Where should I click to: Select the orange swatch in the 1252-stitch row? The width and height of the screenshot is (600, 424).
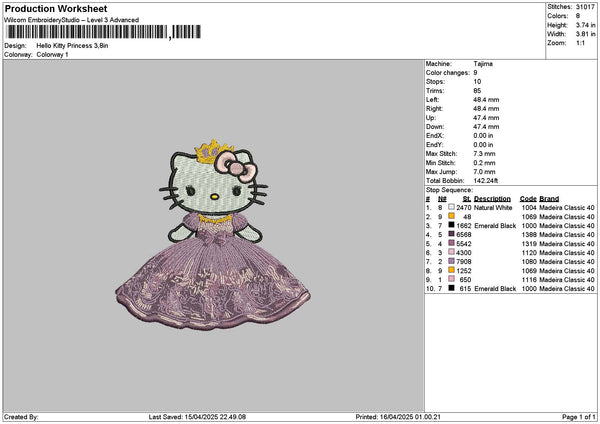pos(452,270)
